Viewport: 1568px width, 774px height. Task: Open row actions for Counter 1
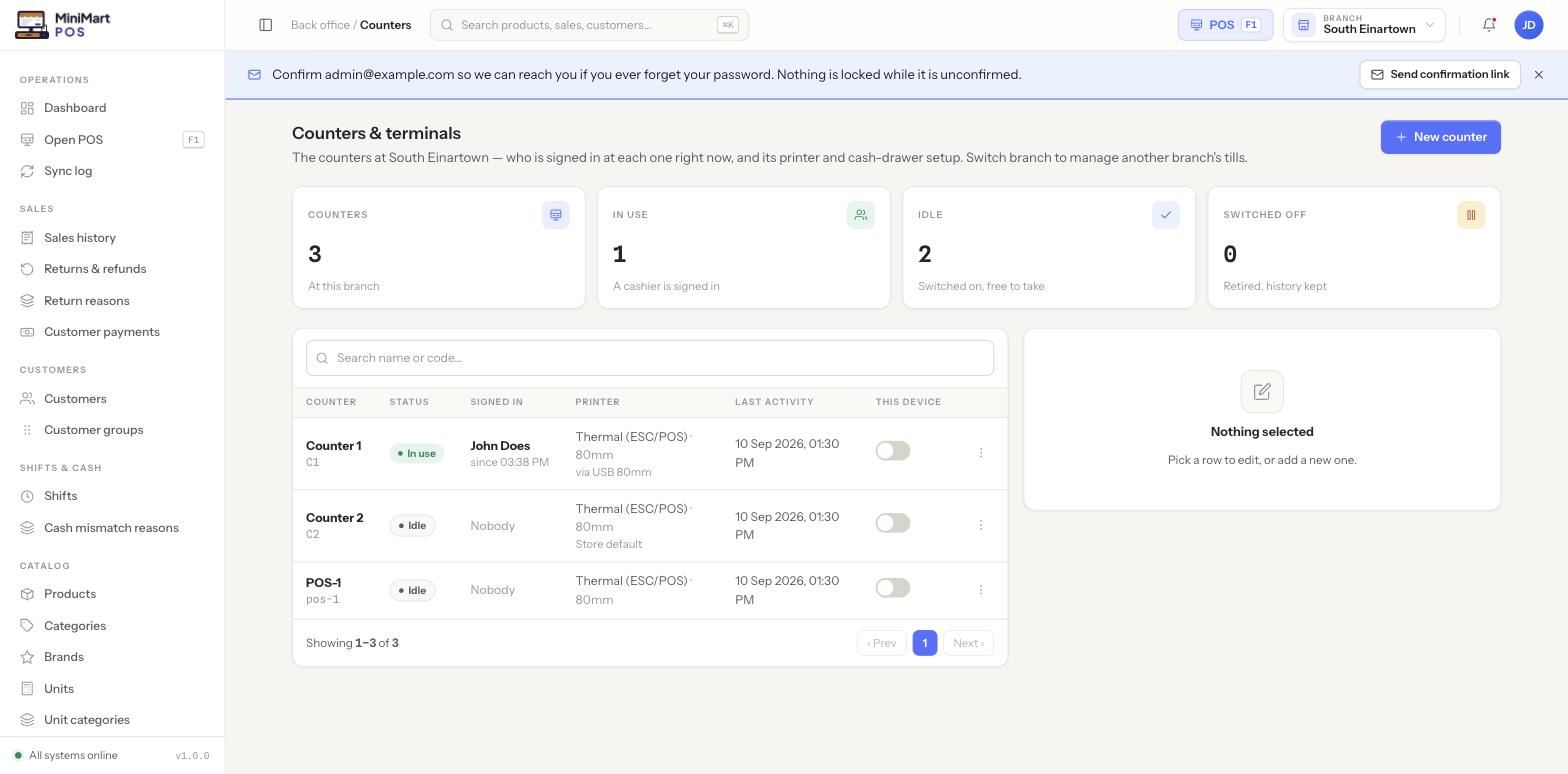[x=981, y=453]
